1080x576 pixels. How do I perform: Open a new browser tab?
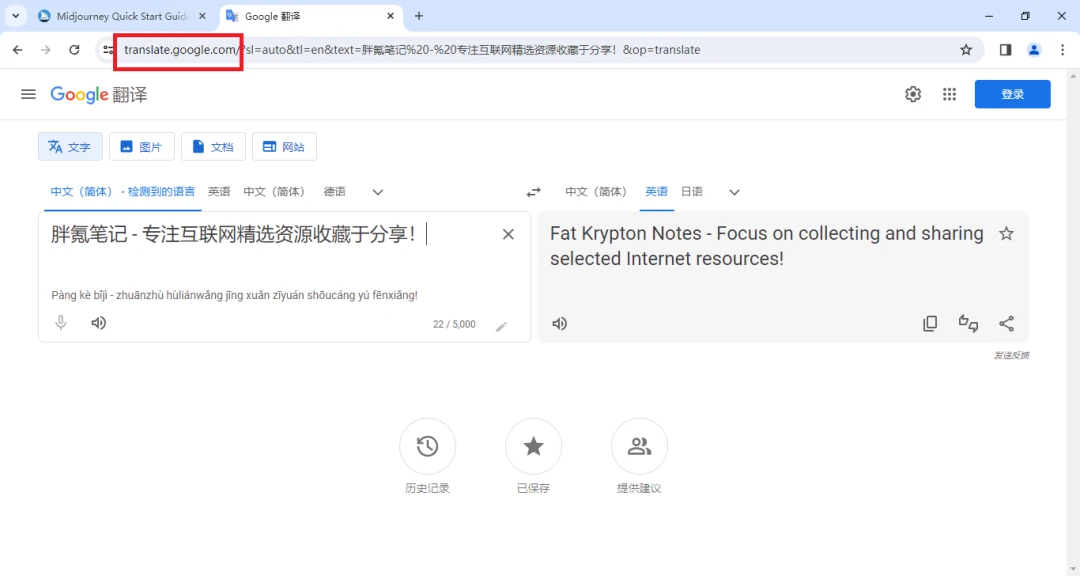419,16
